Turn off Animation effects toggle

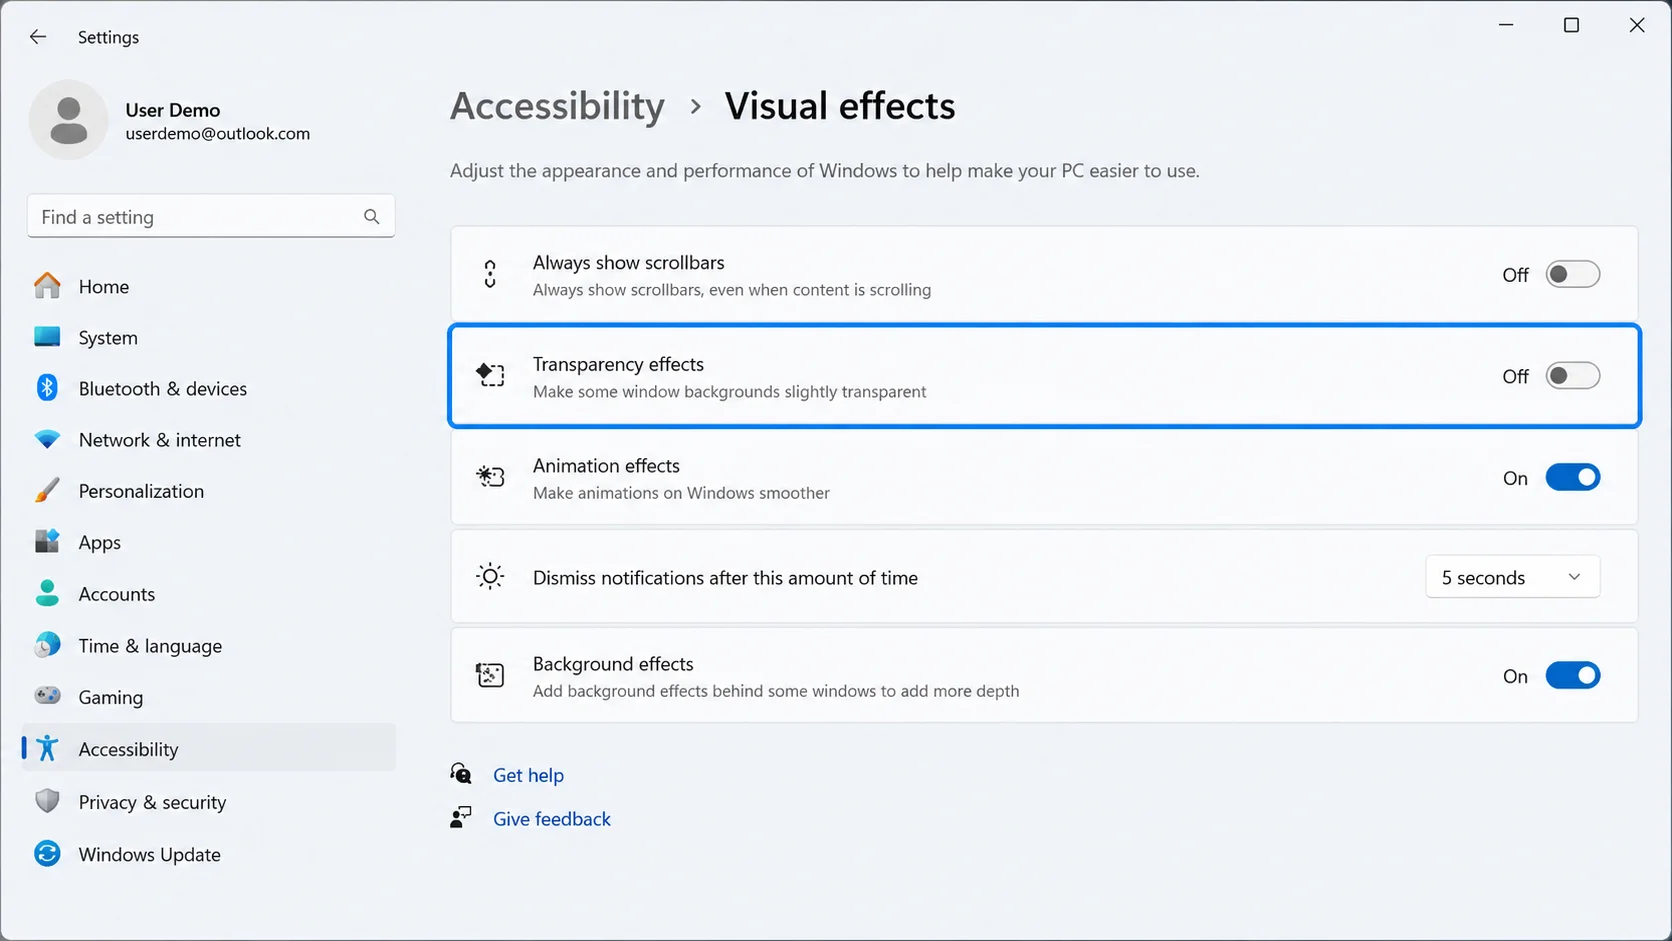pyautogui.click(x=1572, y=478)
